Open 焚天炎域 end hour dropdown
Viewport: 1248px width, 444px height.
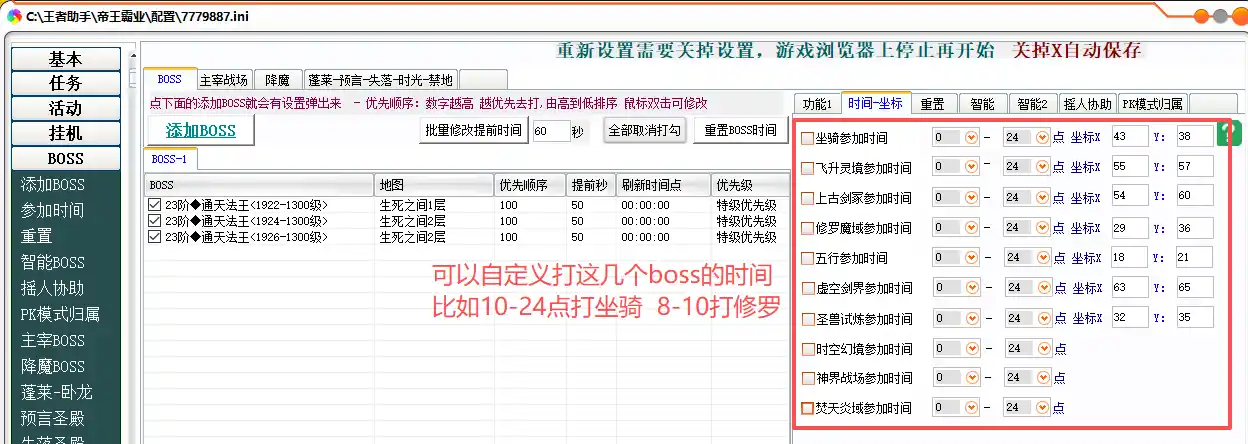(x=1042, y=408)
